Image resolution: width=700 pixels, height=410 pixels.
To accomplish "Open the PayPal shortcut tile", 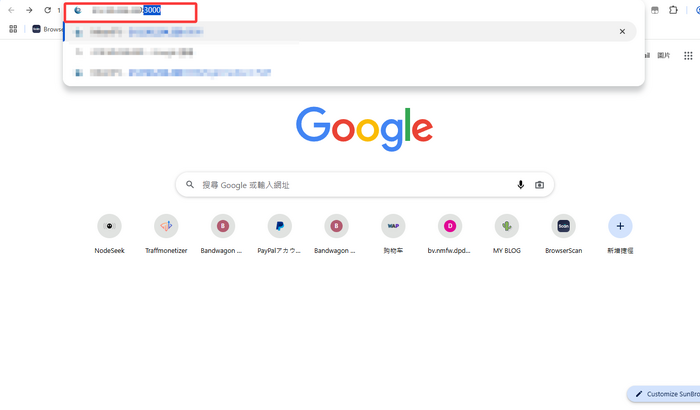I will coord(280,227).
